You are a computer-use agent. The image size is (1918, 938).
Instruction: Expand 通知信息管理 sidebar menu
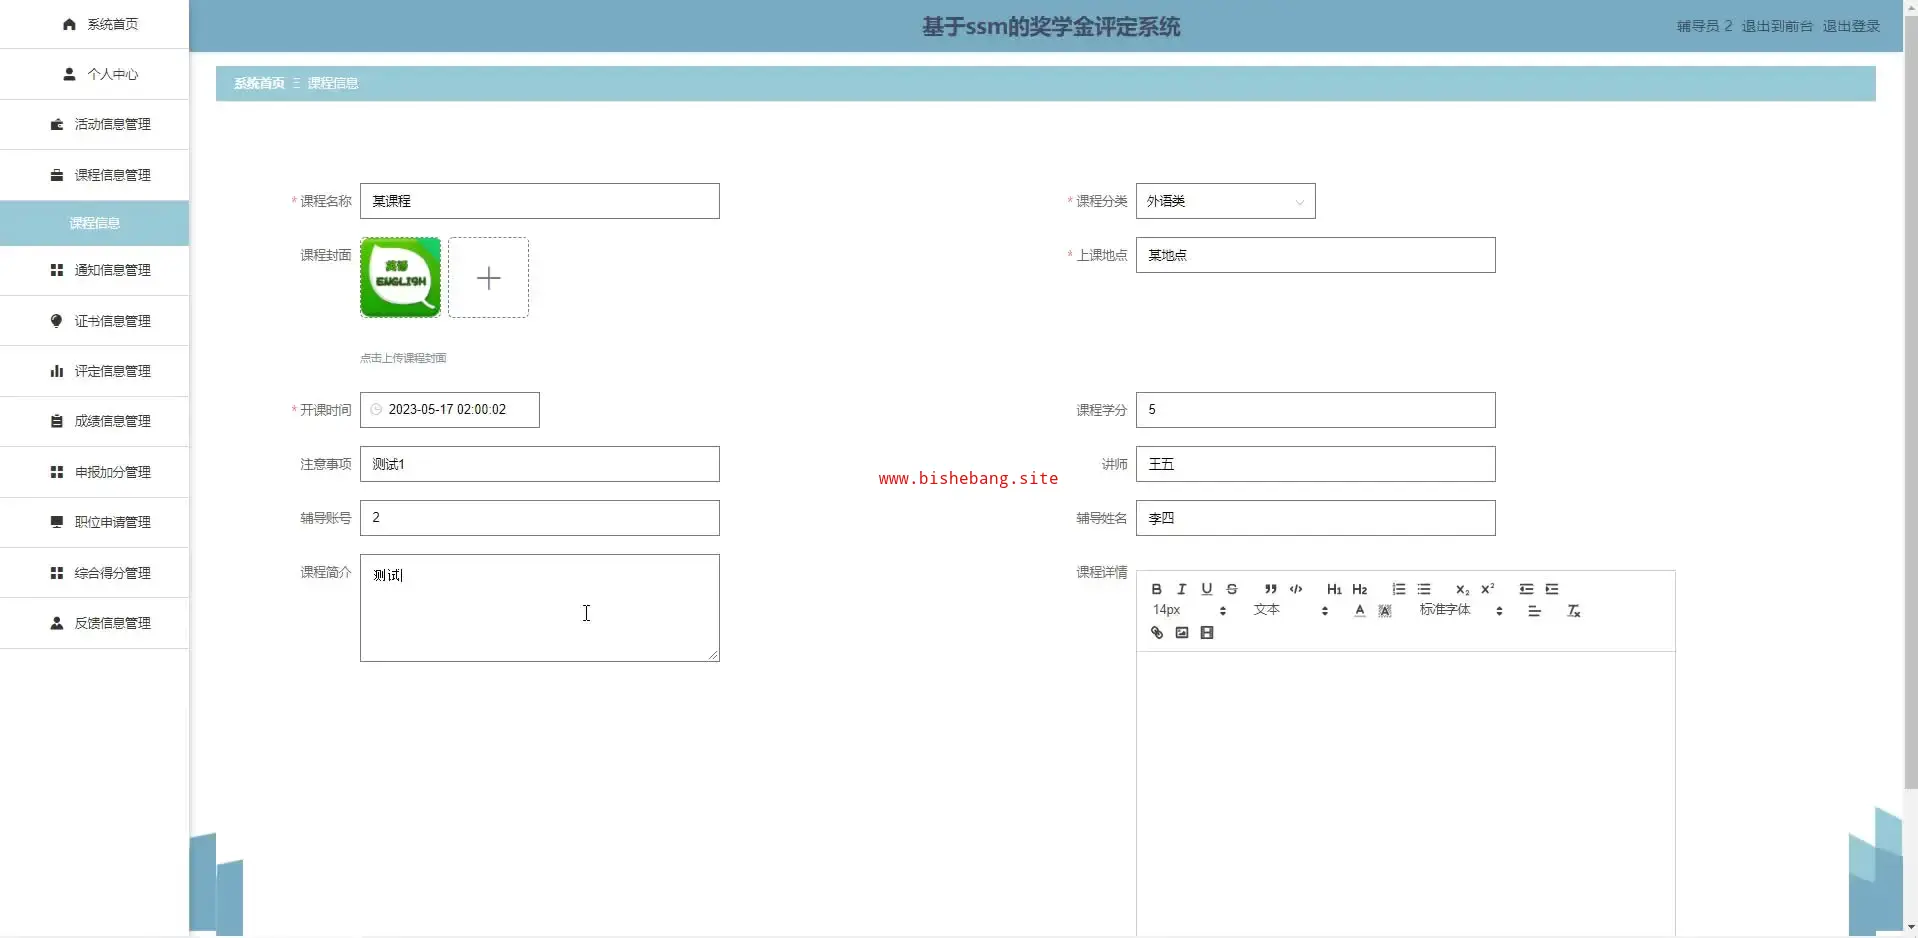tap(94, 270)
